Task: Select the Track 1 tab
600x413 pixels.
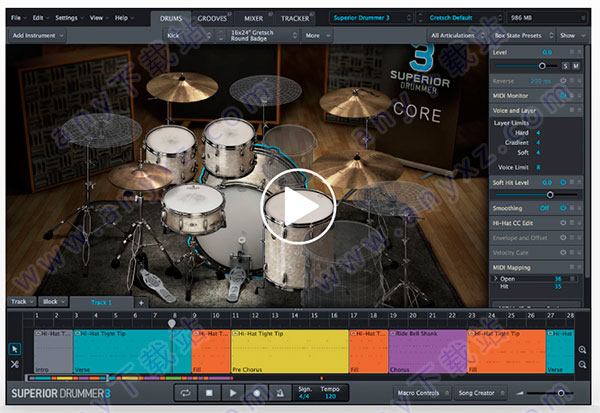Action: coord(101,302)
